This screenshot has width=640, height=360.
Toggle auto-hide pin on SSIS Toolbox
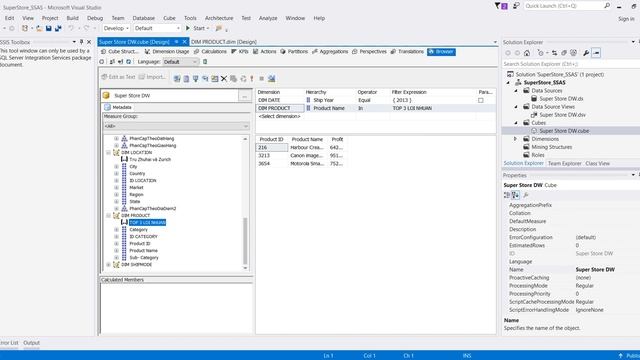pyautogui.click(x=81, y=42)
